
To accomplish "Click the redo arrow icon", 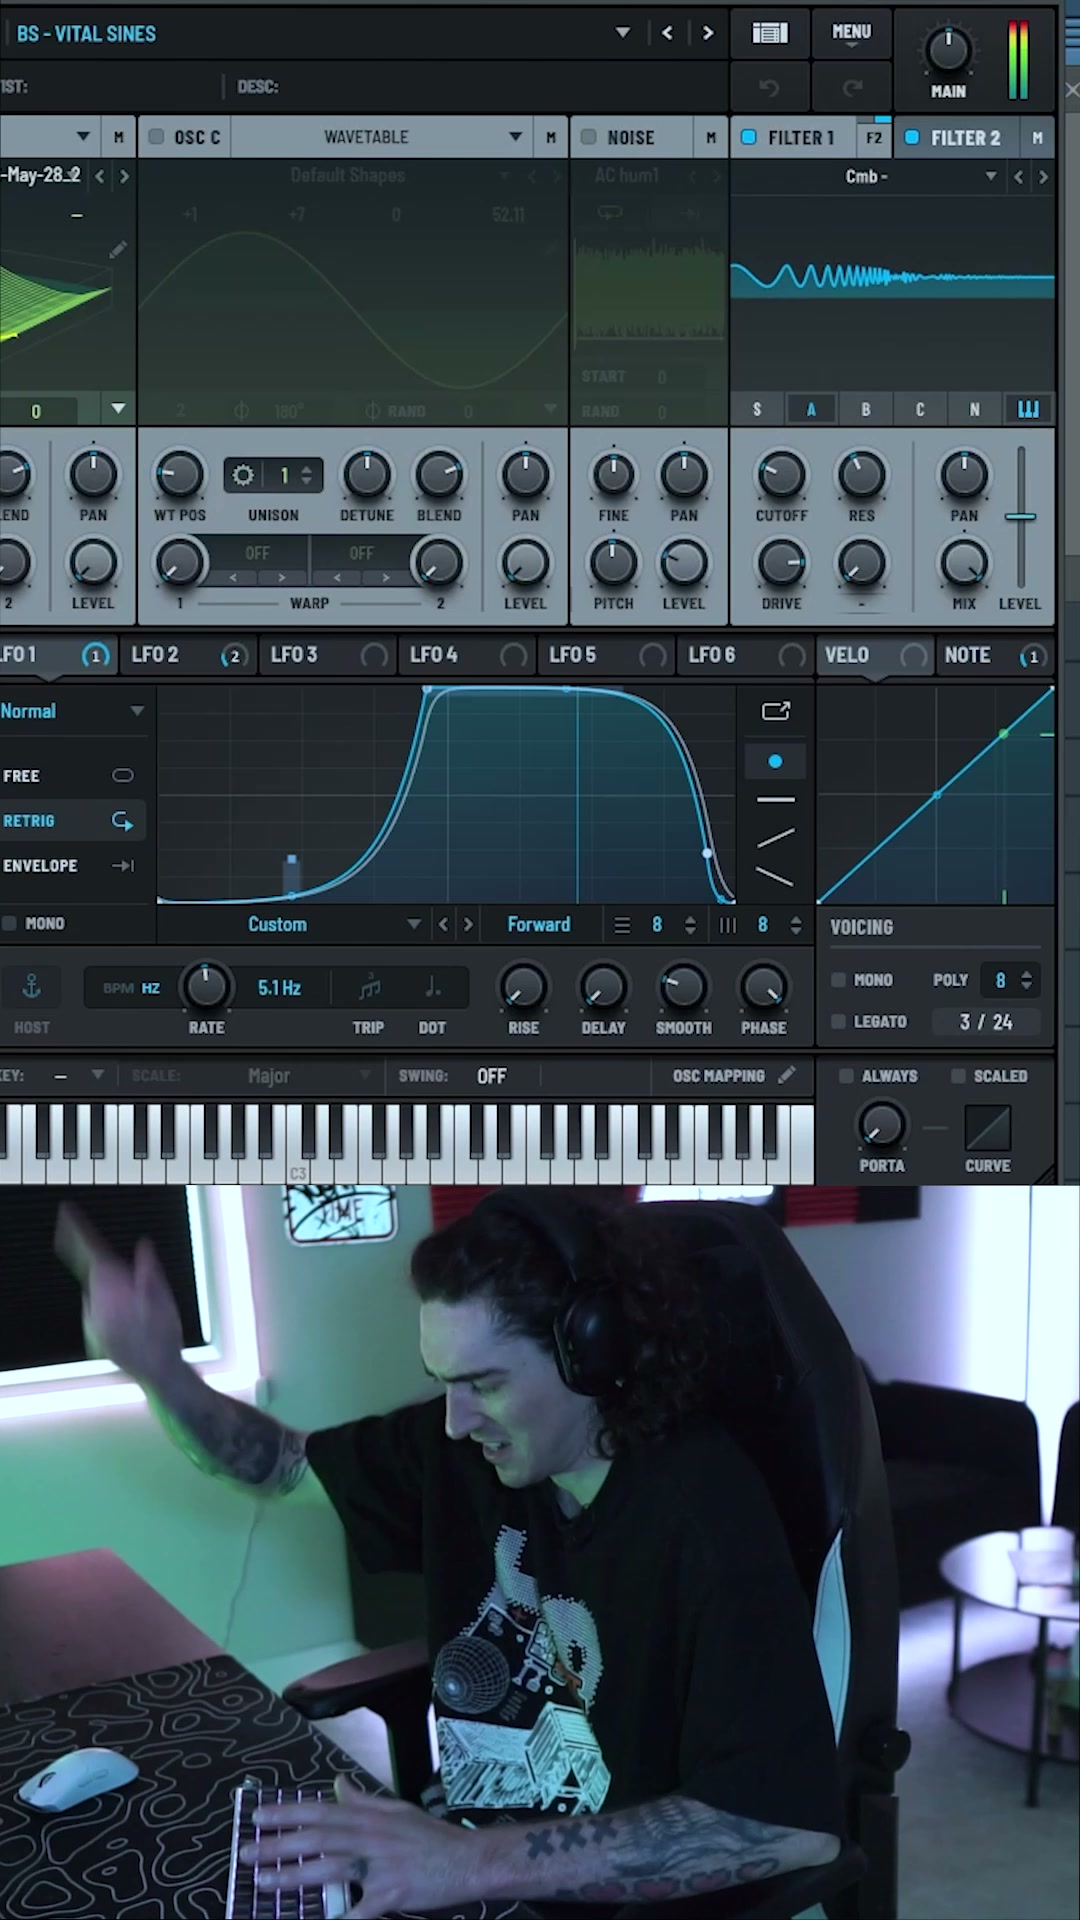I will (x=852, y=88).
